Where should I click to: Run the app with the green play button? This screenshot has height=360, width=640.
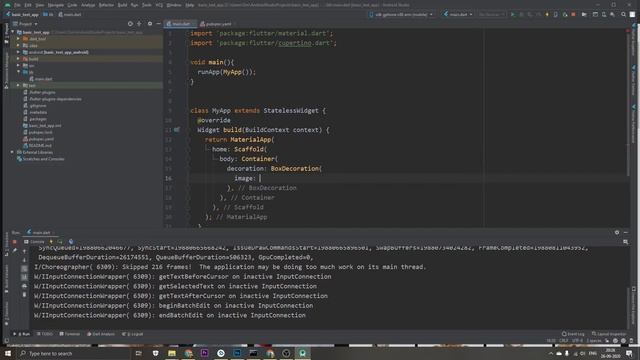(x=513, y=14)
